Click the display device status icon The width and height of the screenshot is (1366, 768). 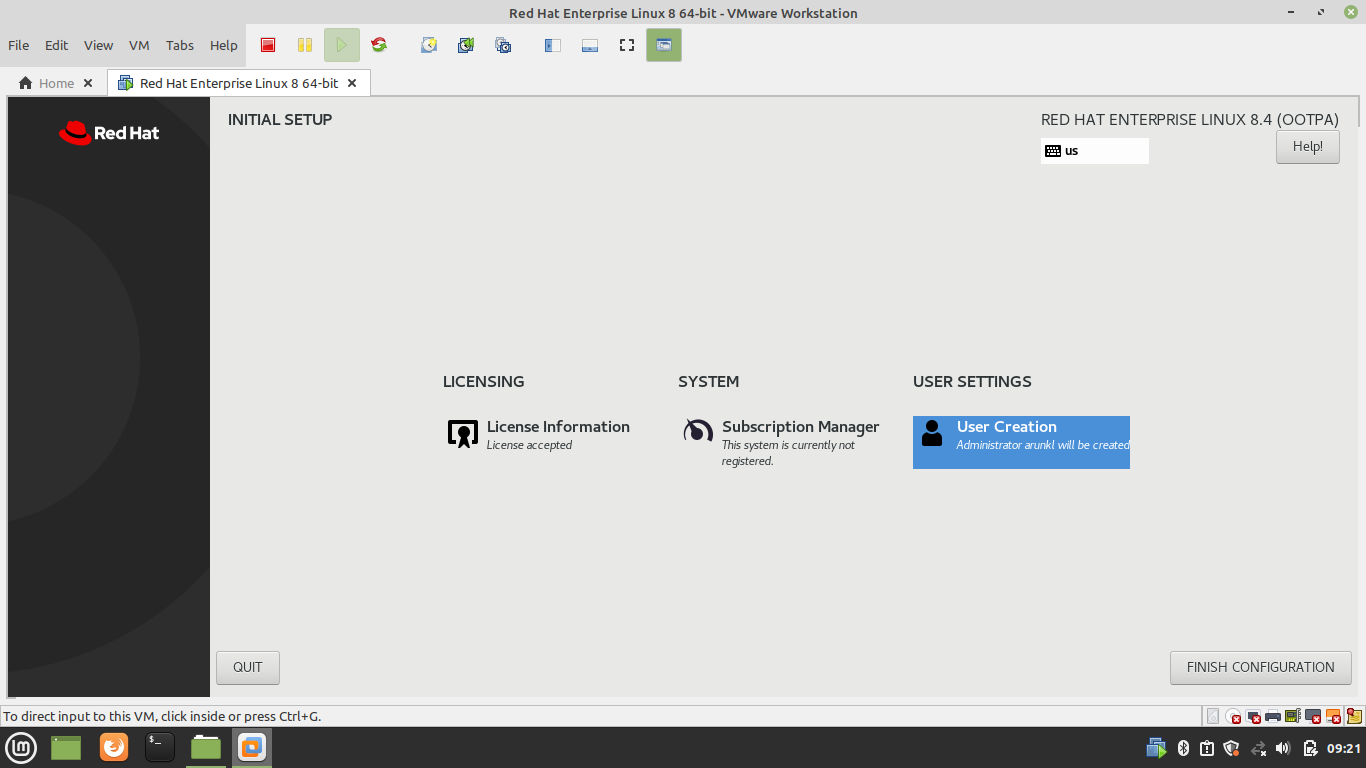pos(1313,716)
